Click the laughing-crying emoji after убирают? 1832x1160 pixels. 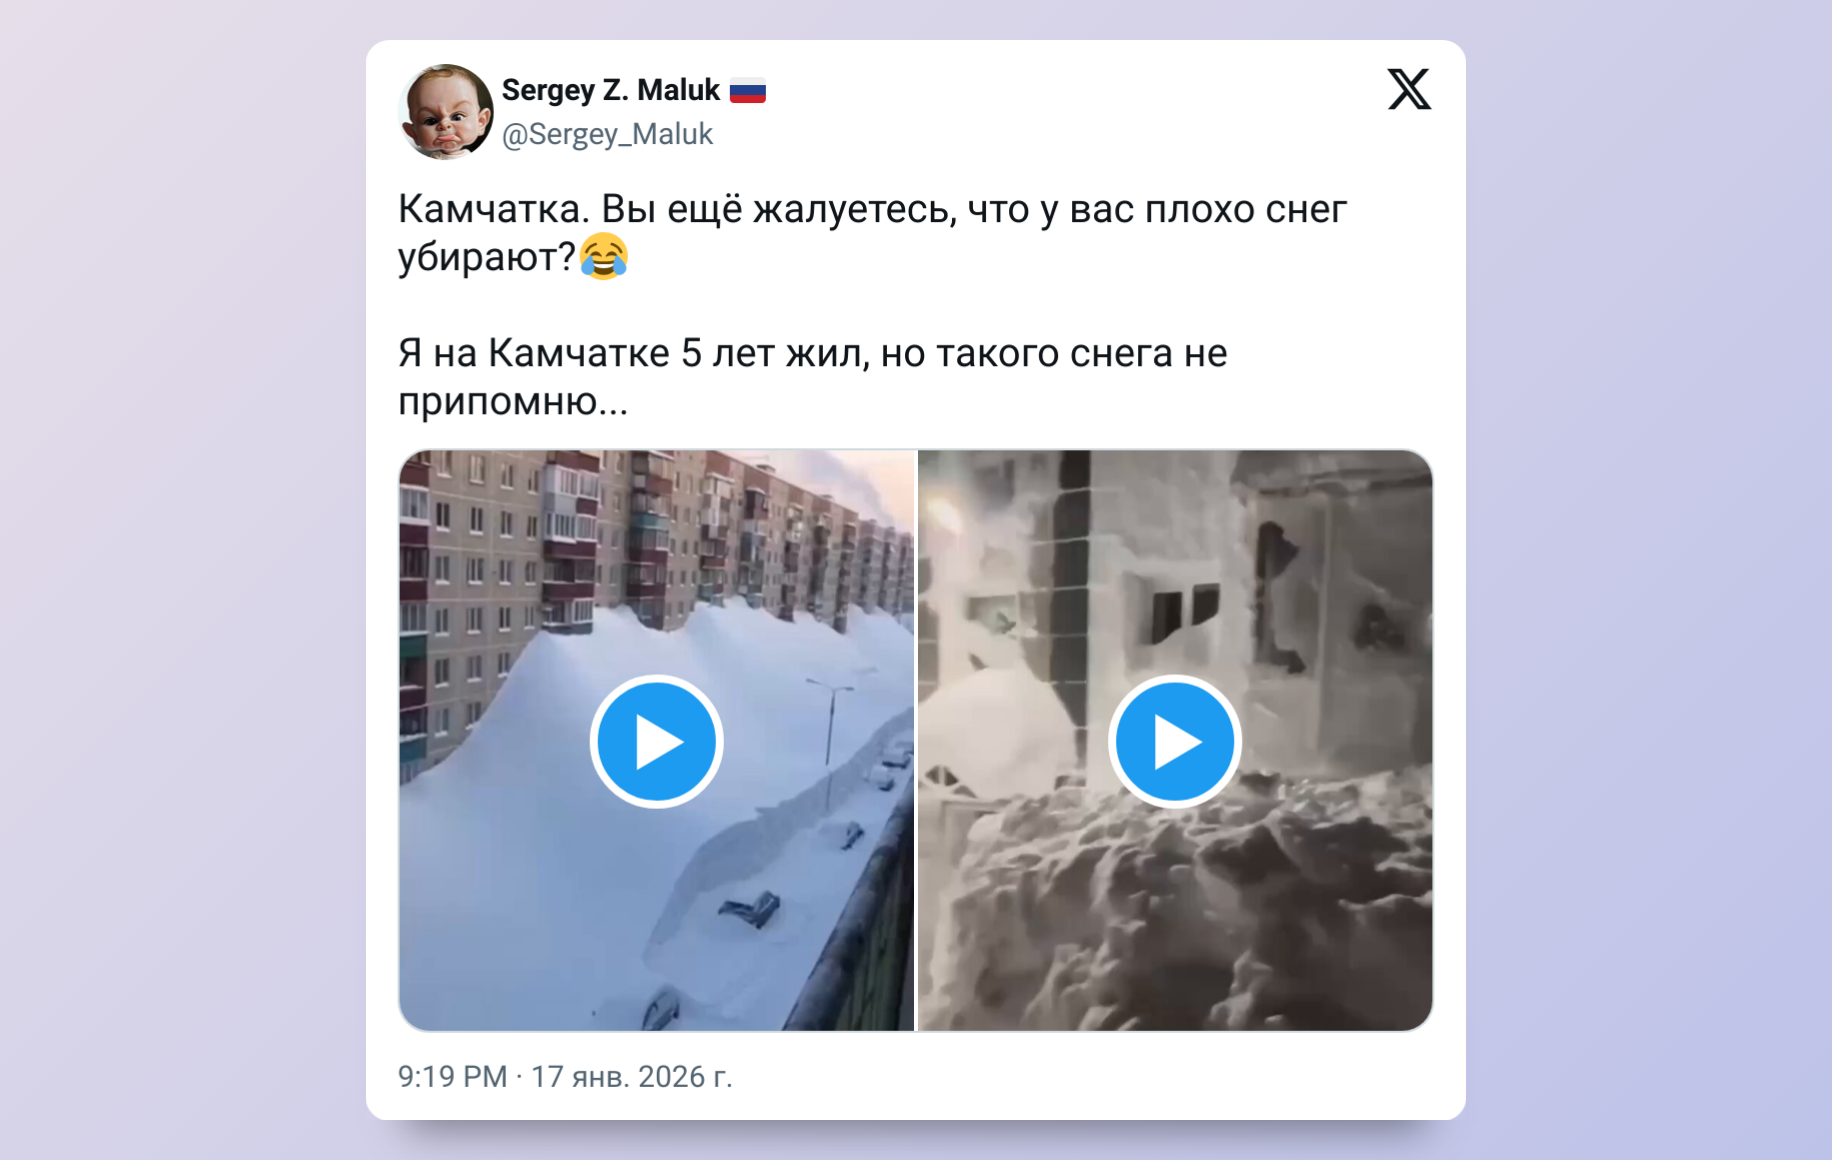coord(604,257)
